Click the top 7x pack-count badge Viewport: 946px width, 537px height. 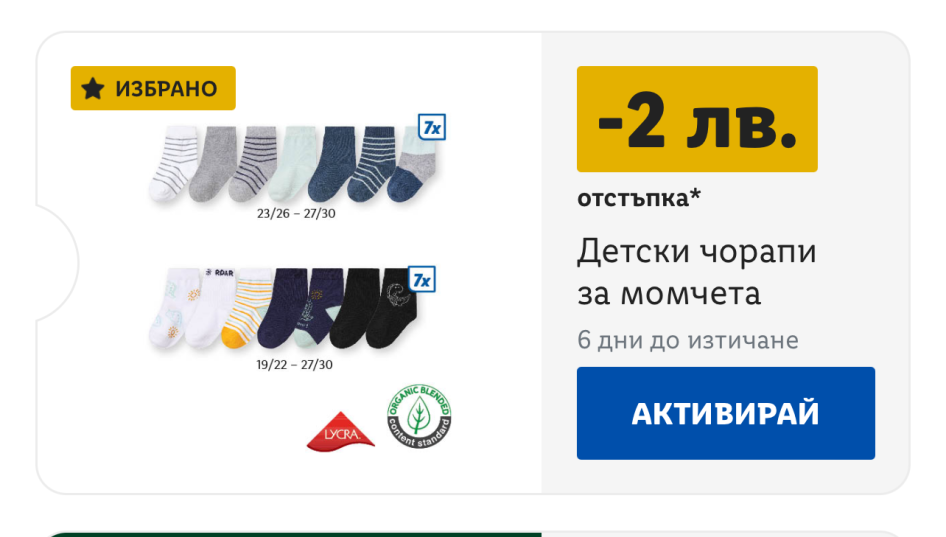(x=432, y=127)
